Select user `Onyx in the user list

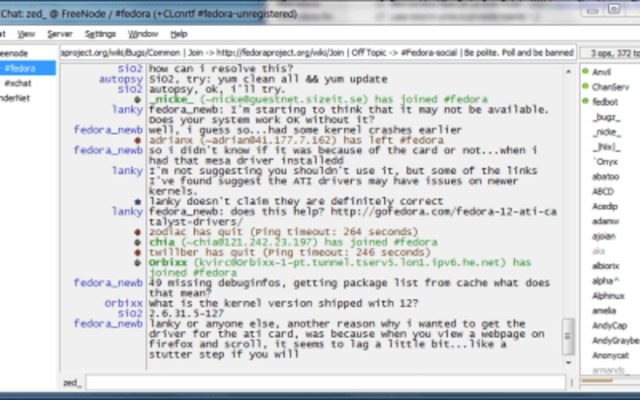point(605,162)
